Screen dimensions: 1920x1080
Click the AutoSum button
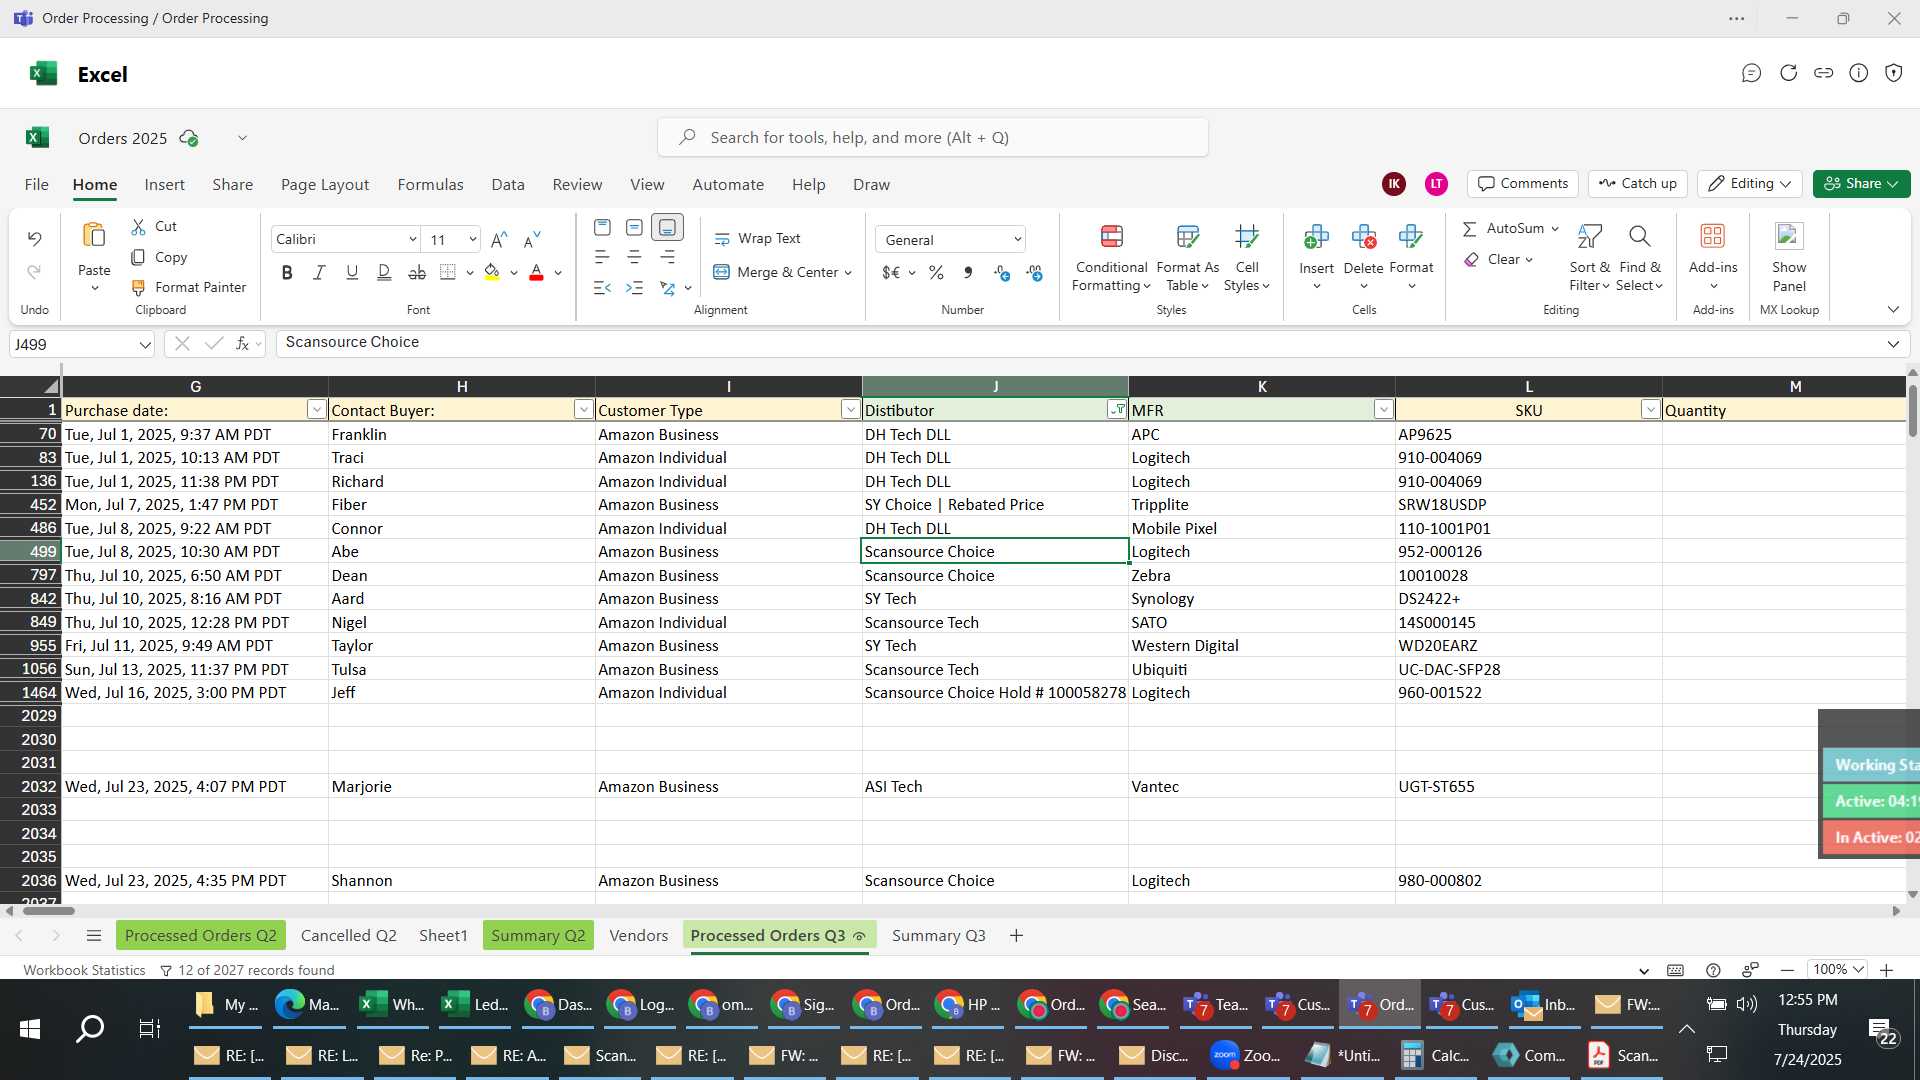[1504, 229]
